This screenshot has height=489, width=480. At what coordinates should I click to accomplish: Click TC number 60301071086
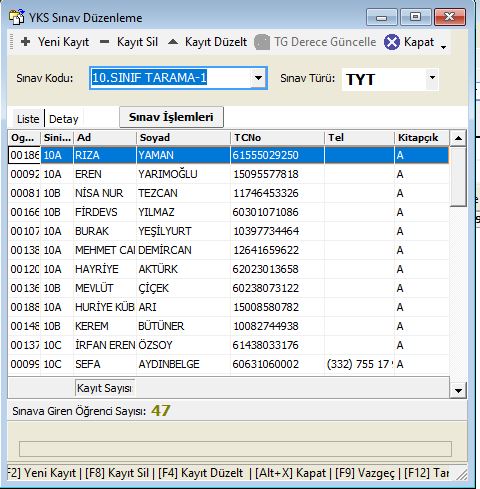(x=266, y=212)
